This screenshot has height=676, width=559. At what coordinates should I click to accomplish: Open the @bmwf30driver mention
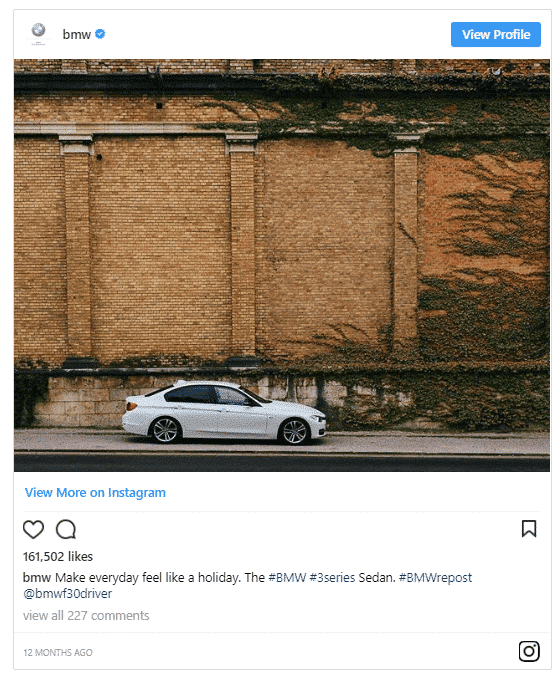pyautogui.click(x=67, y=594)
